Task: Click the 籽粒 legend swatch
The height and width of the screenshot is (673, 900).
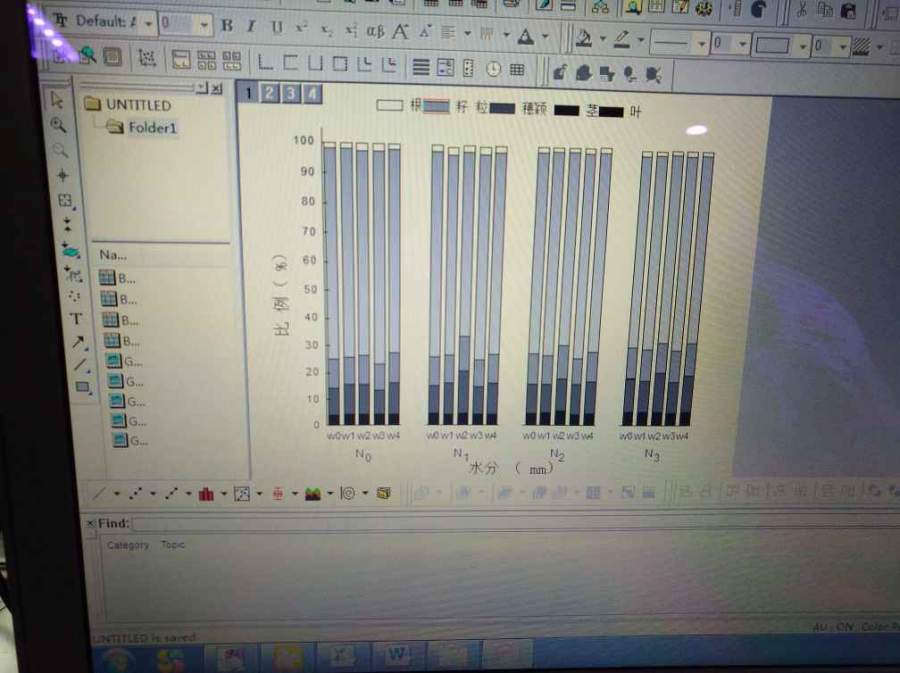Action: 436,106
